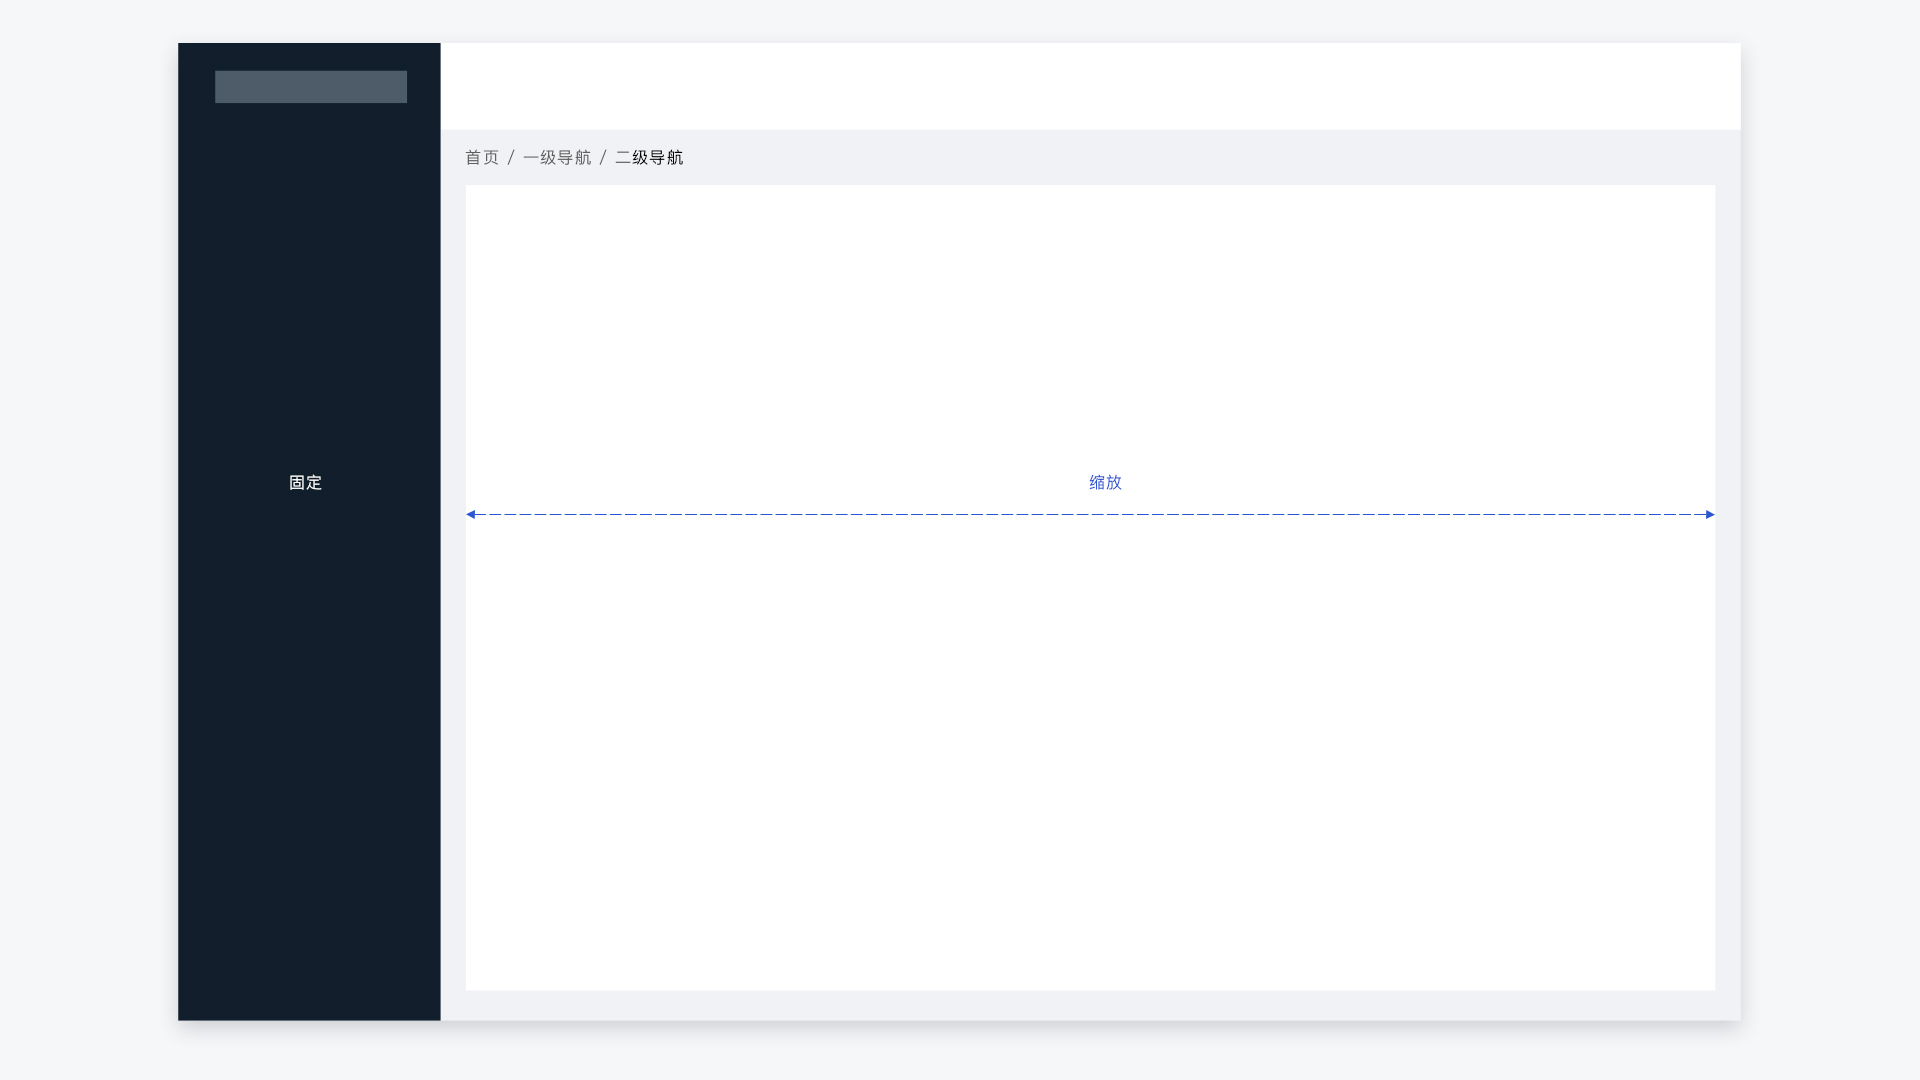Image resolution: width=1920 pixels, height=1080 pixels.
Task: Click dark sidebar area between logo and 固定
Action: point(309,290)
